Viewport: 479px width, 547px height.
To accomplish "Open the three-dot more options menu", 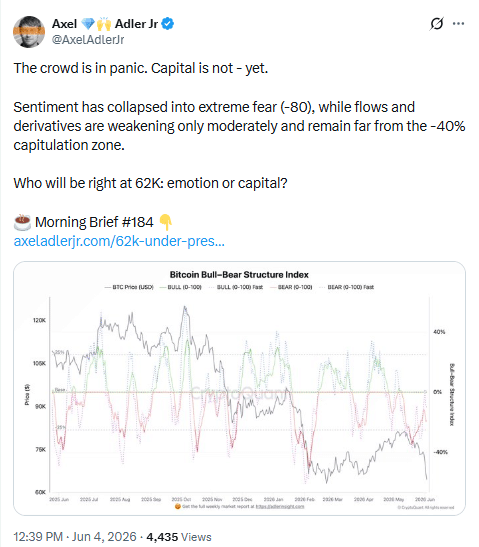I will point(458,24).
